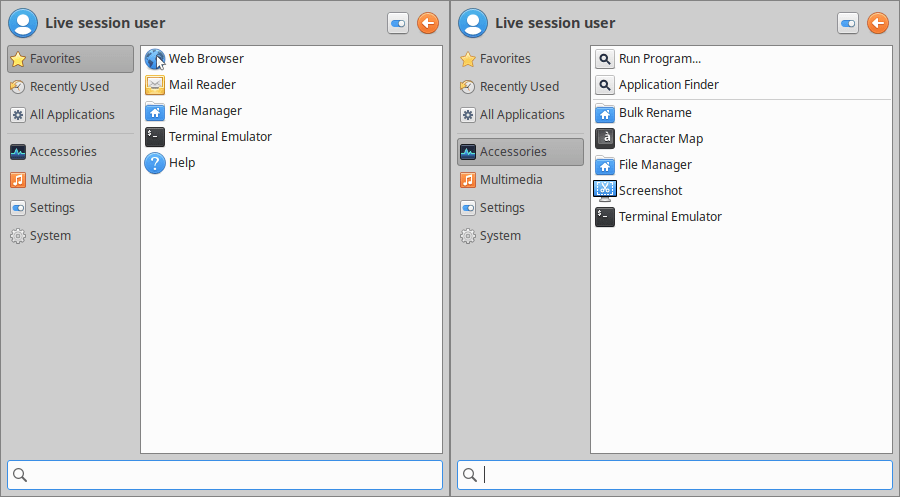The width and height of the screenshot is (900, 497).
Task: Select Recently Used category in left menu
Action: [x=69, y=87]
